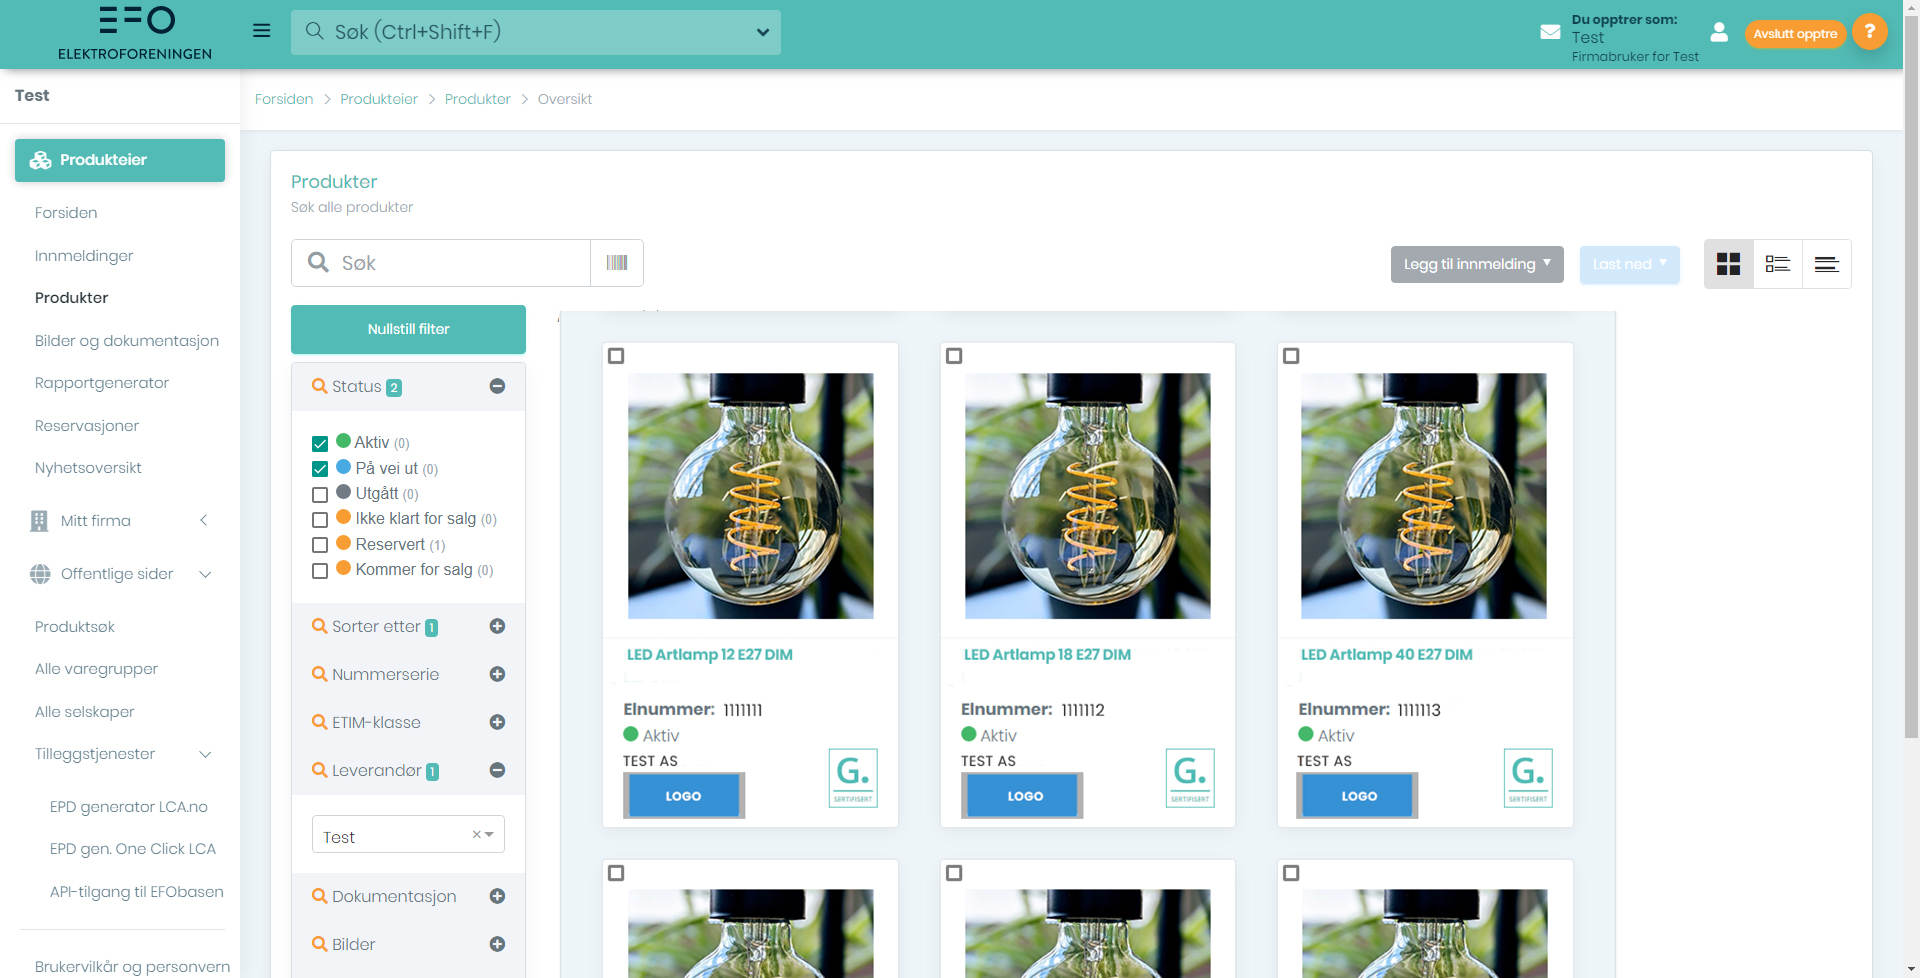
Task: Switch to detailed list view icon
Action: pyautogui.click(x=1777, y=264)
